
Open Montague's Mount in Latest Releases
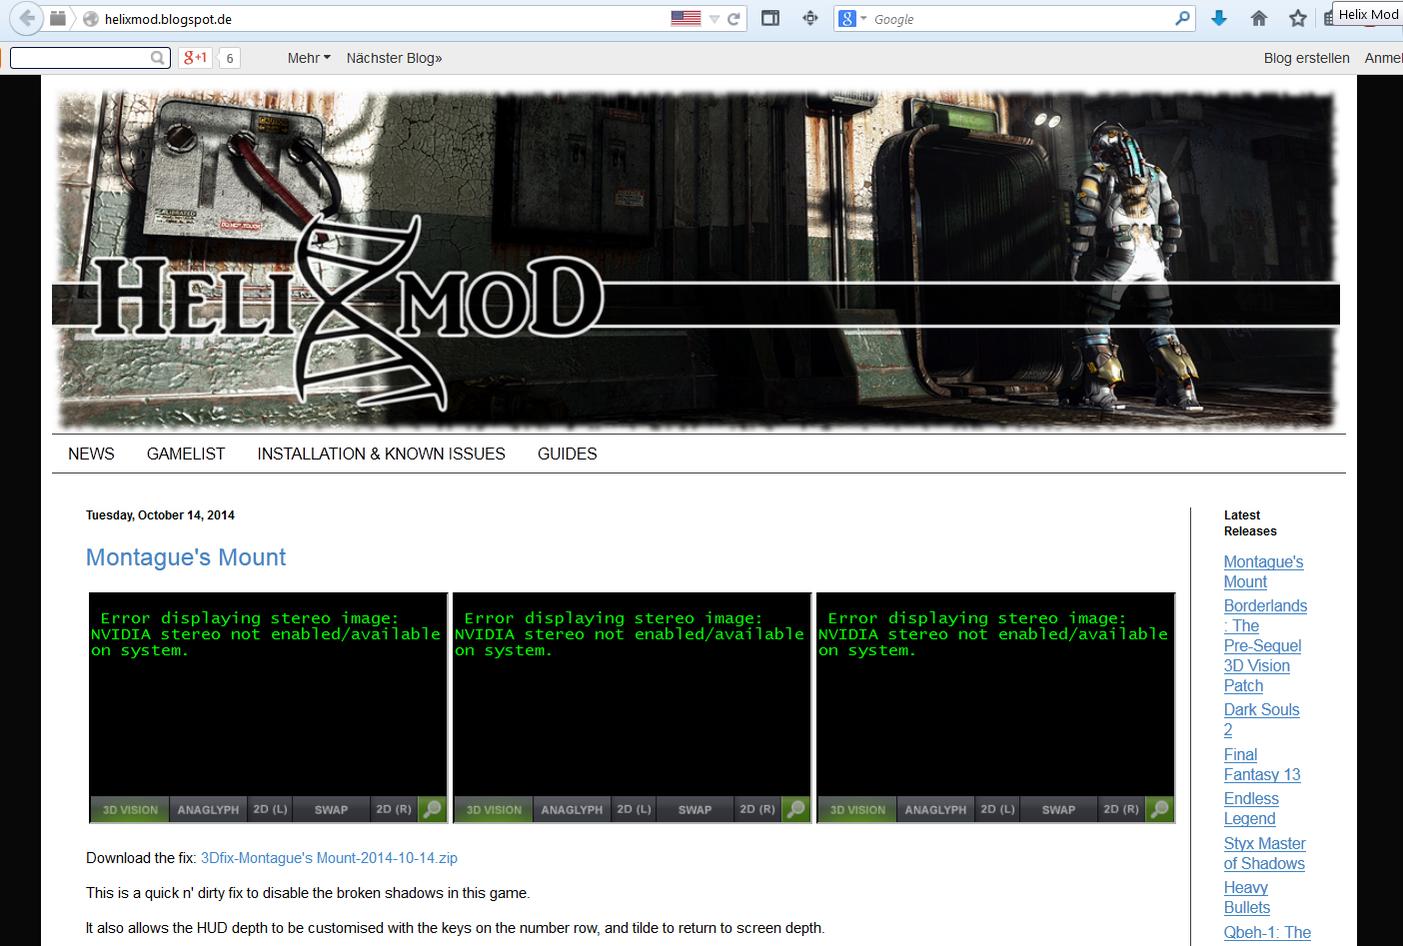click(1263, 572)
